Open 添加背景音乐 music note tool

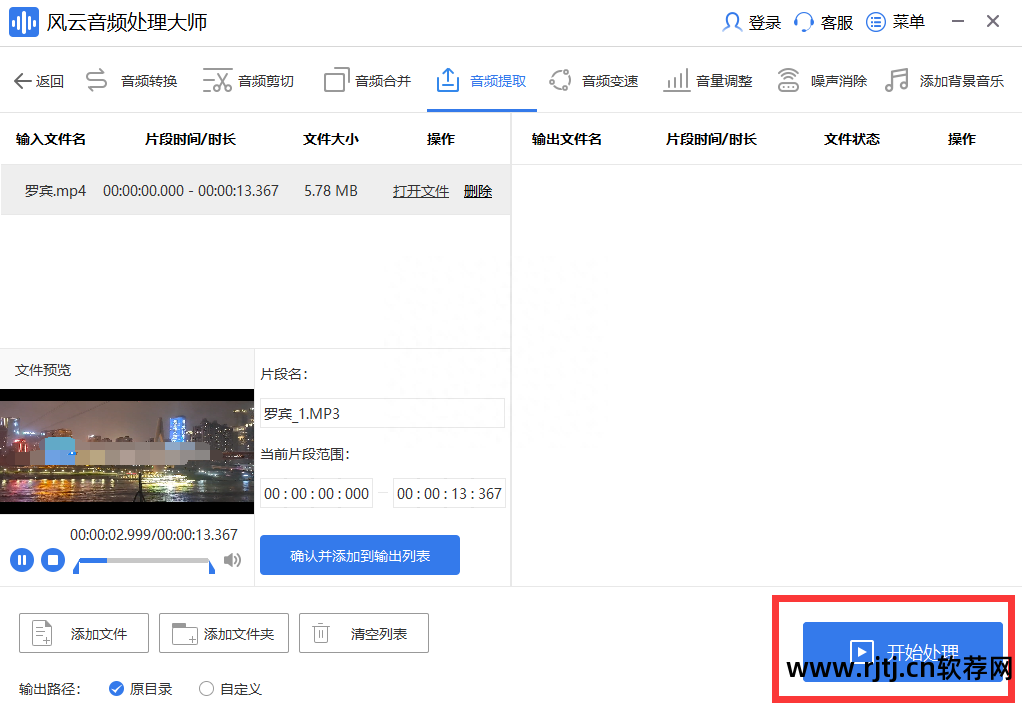(x=897, y=81)
